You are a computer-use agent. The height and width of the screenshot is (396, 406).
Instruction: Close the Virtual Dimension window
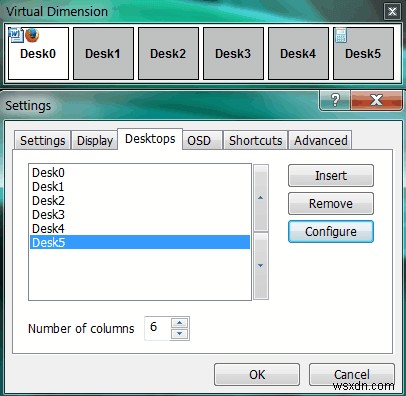tap(392, 12)
